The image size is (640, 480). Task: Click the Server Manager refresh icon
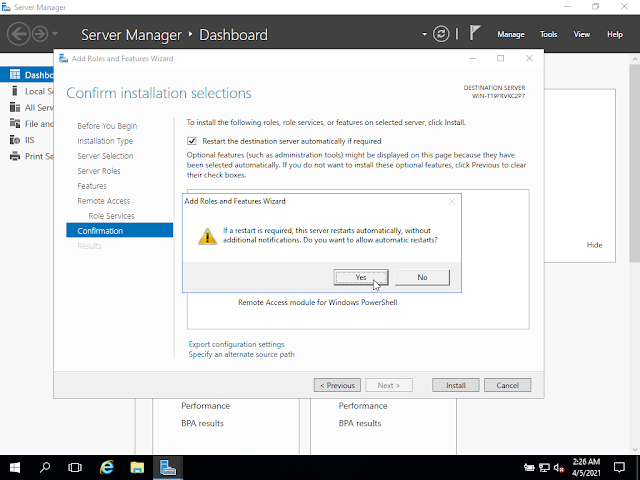point(441,34)
